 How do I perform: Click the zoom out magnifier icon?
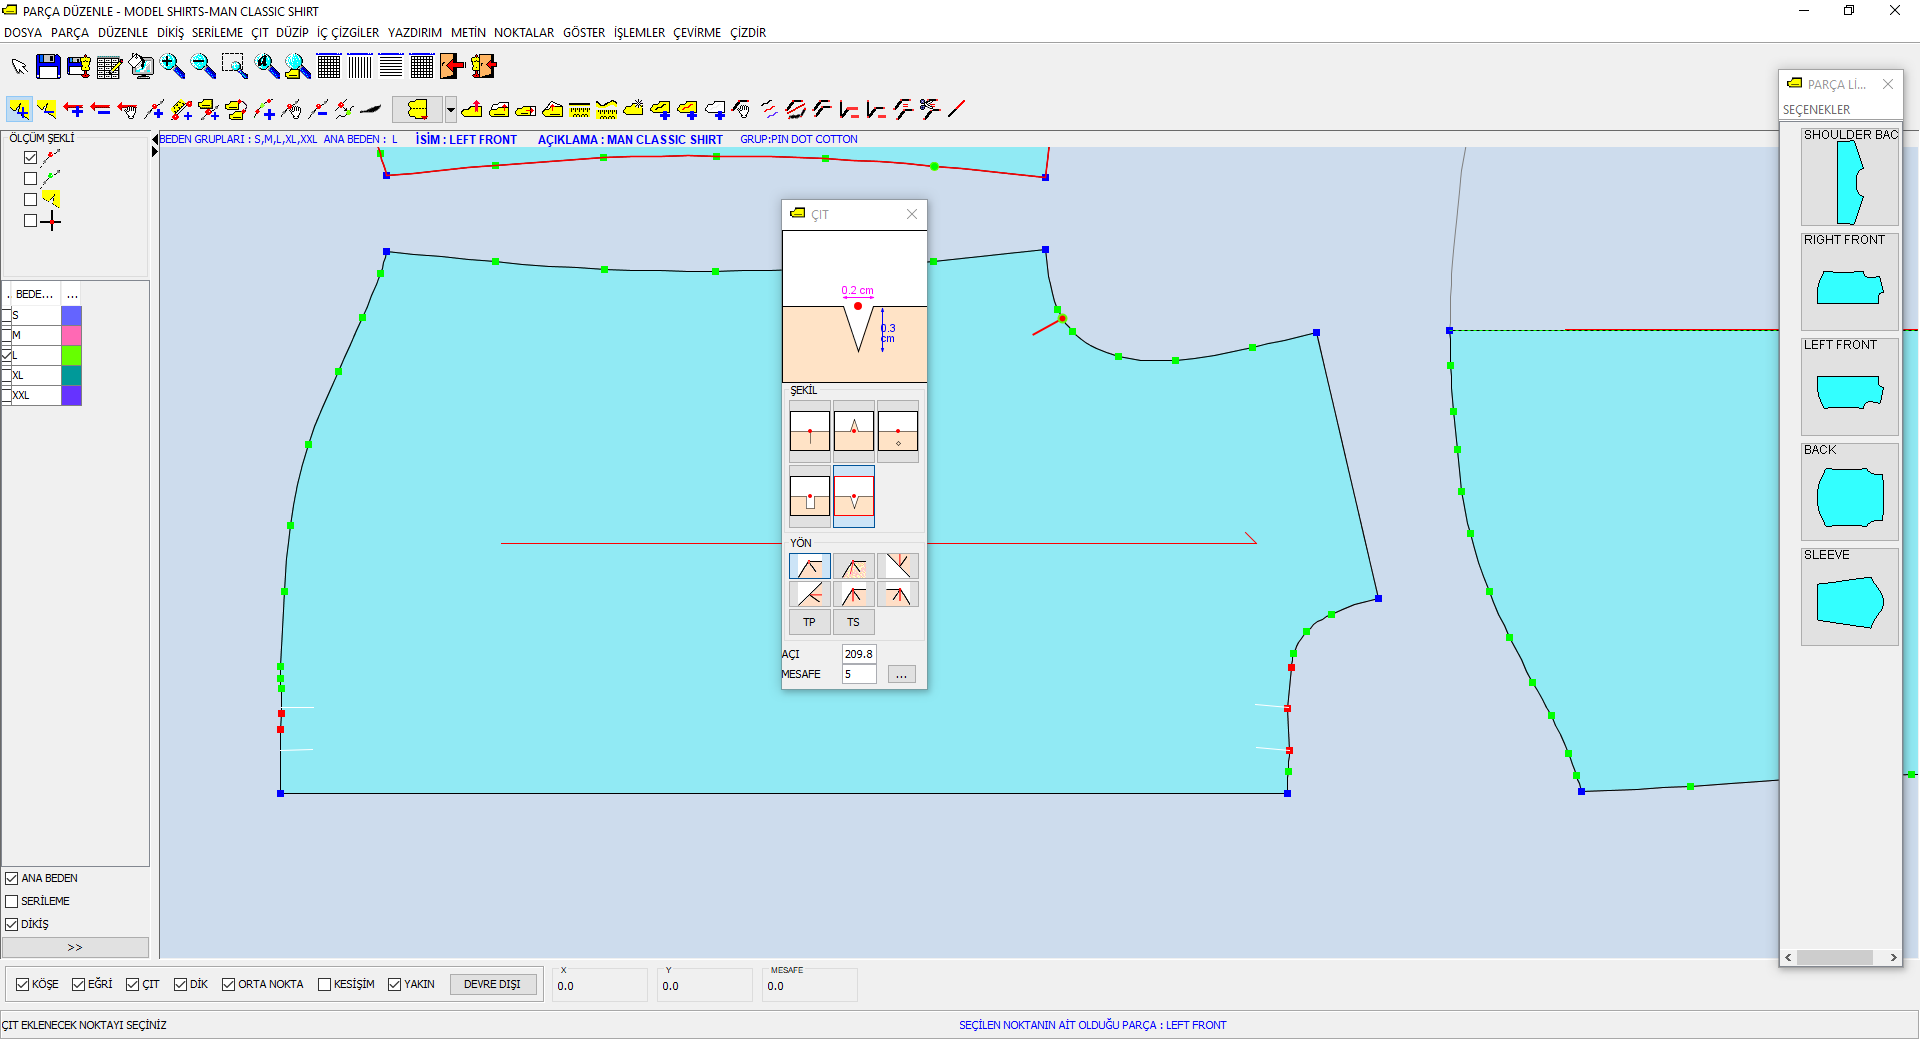[x=203, y=67]
